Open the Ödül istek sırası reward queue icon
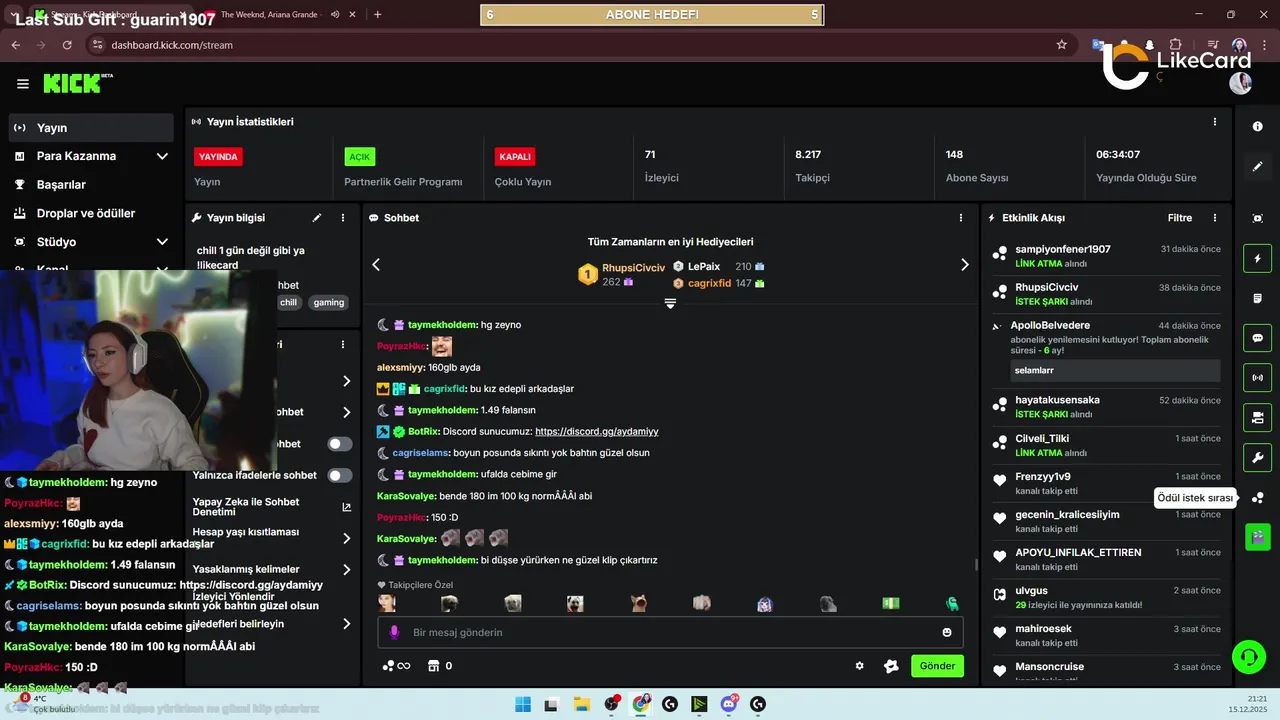 pyautogui.click(x=1258, y=498)
